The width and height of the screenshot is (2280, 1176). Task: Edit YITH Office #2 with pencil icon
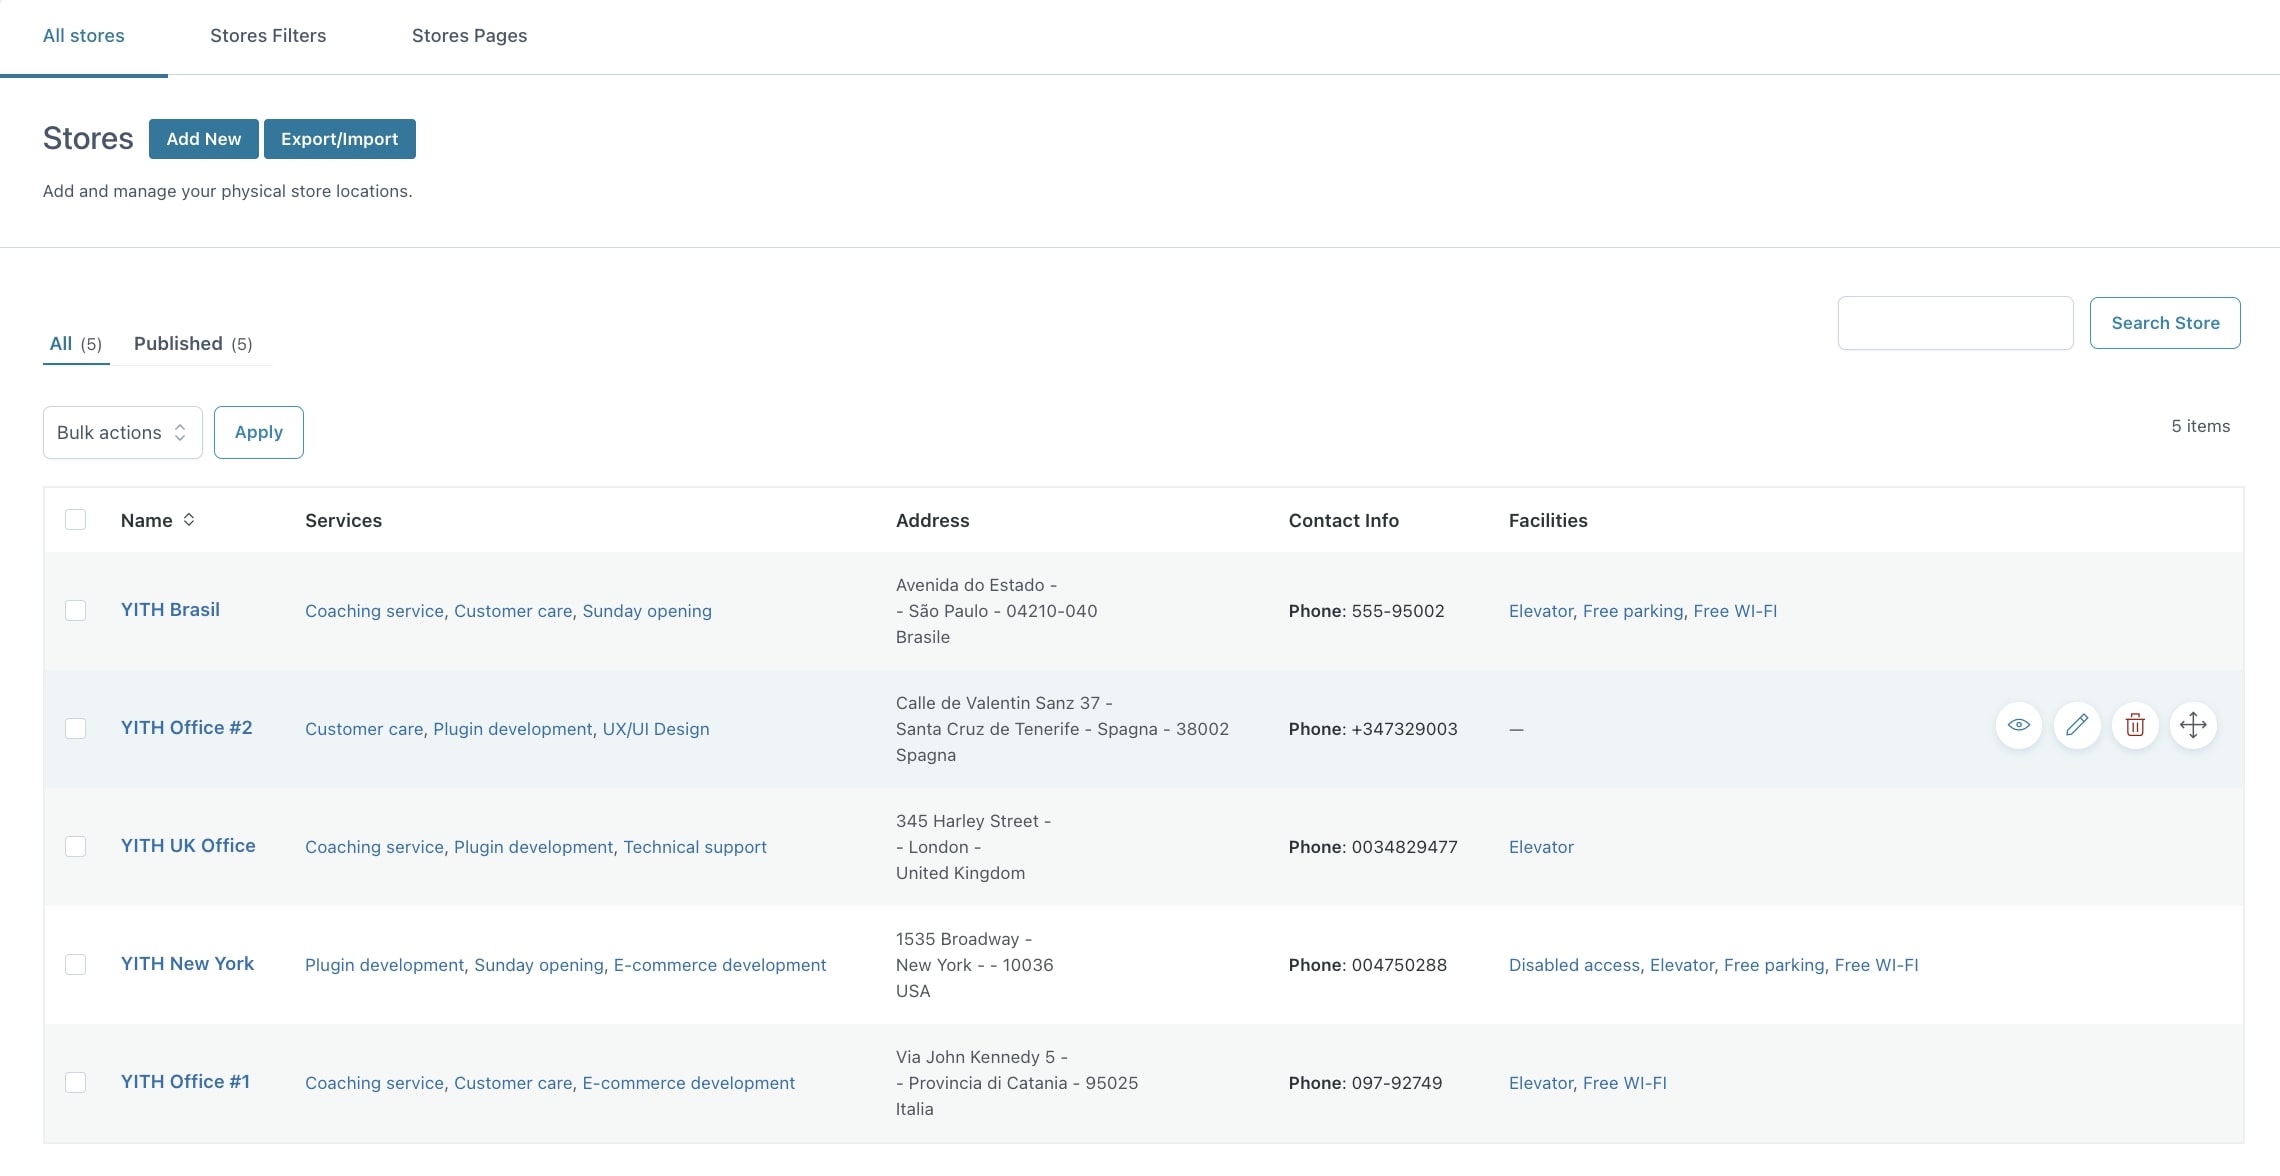tap(2077, 725)
